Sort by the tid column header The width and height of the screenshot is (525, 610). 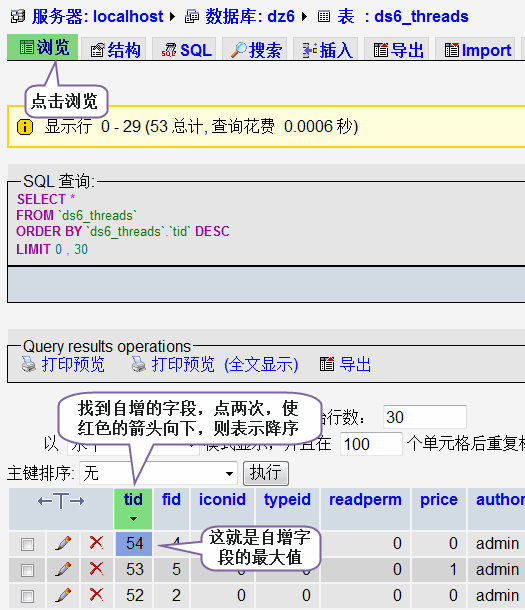coord(133,500)
